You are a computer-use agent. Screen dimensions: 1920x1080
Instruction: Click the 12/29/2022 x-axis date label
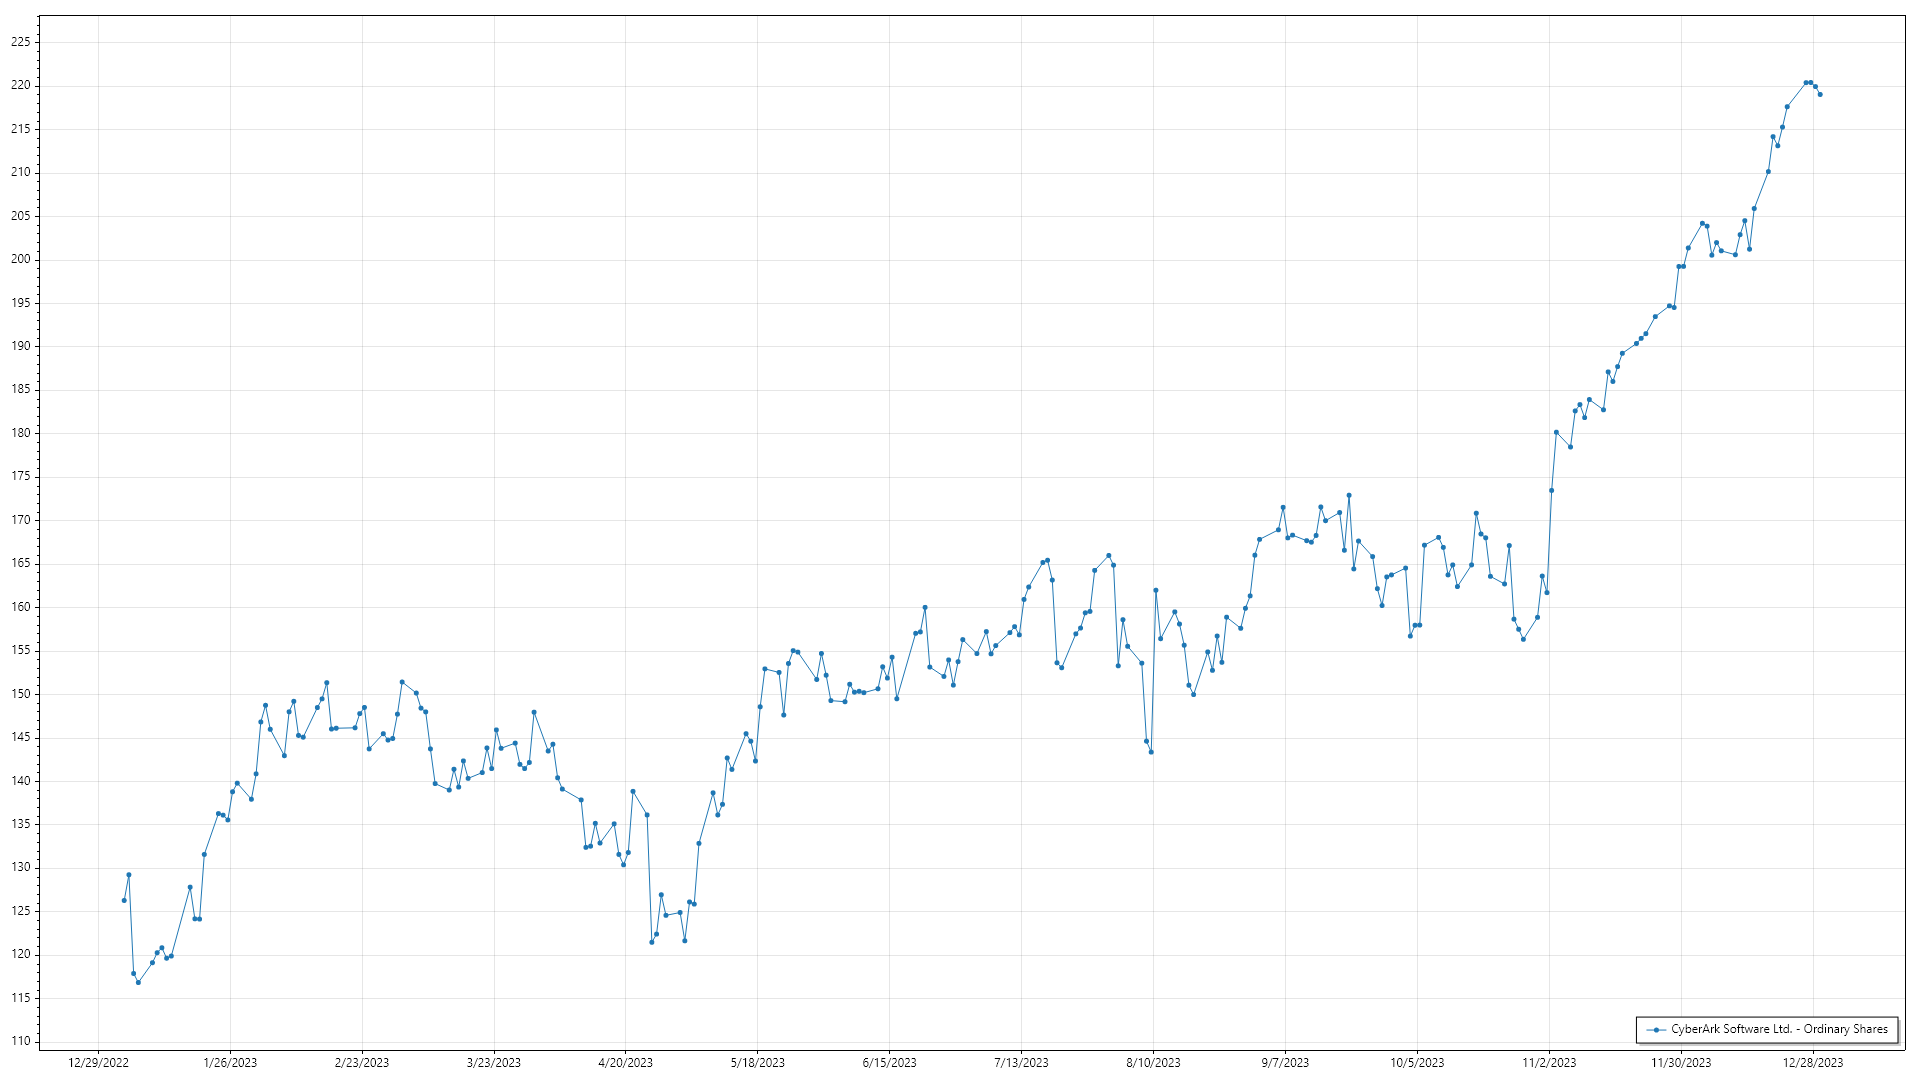(x=98, y=1062)
